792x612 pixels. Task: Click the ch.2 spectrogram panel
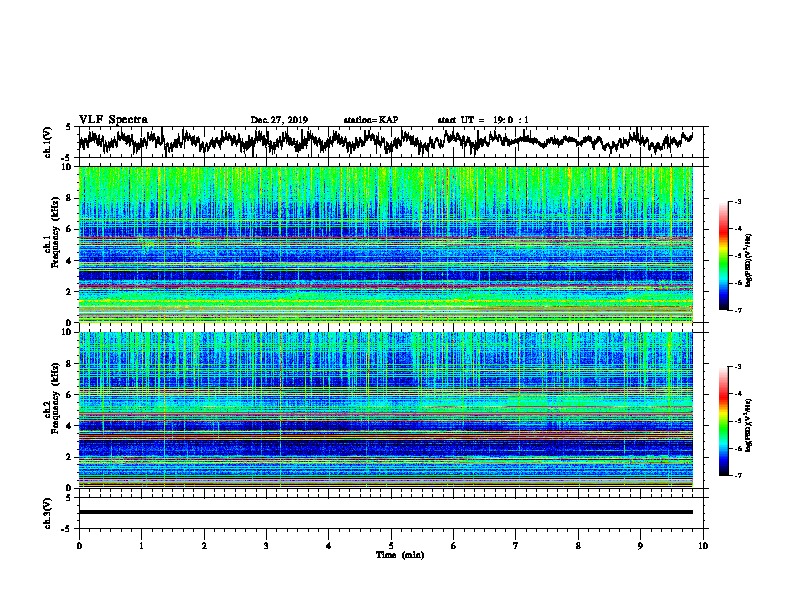click(386, 410)
